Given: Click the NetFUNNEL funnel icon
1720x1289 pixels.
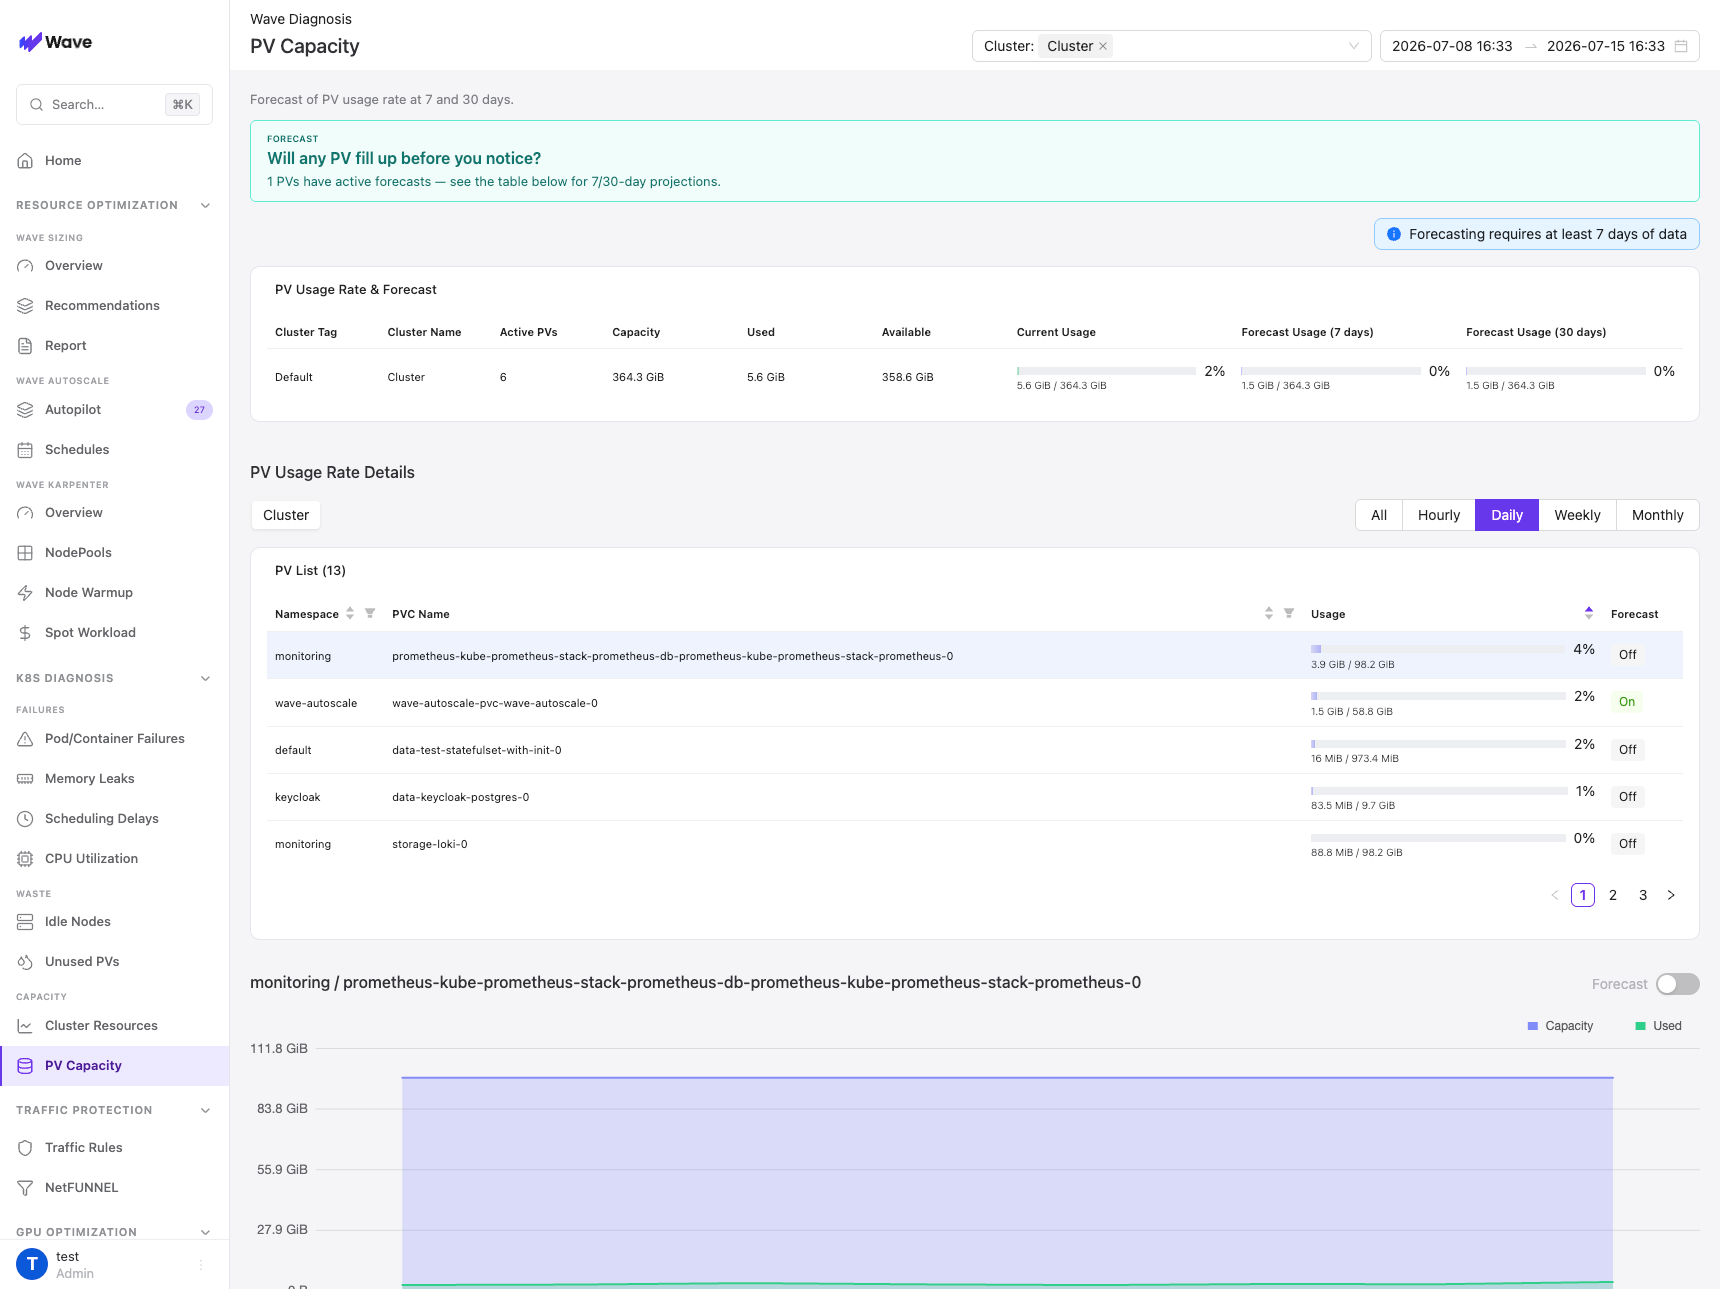Looking at the screenshot, I should coord(25,1188).
